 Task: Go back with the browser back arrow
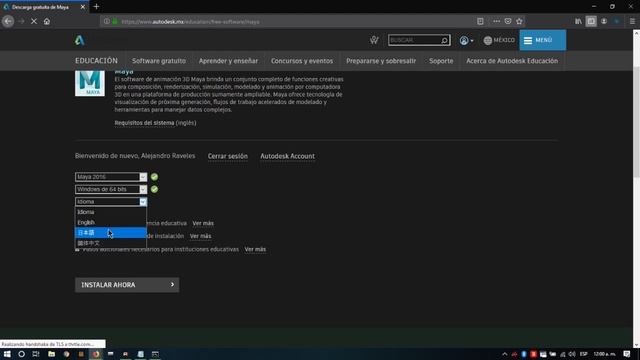[8, 21]
